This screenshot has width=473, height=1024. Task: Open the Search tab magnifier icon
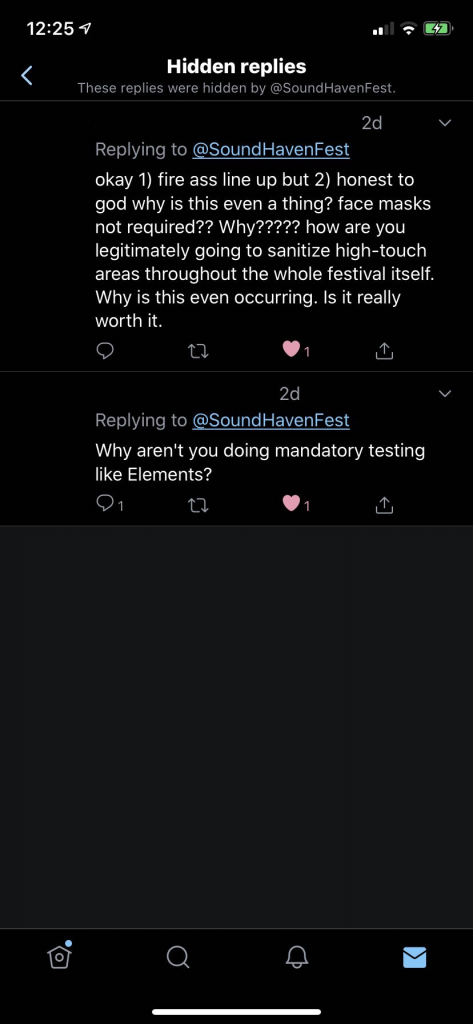coord(178,957)
